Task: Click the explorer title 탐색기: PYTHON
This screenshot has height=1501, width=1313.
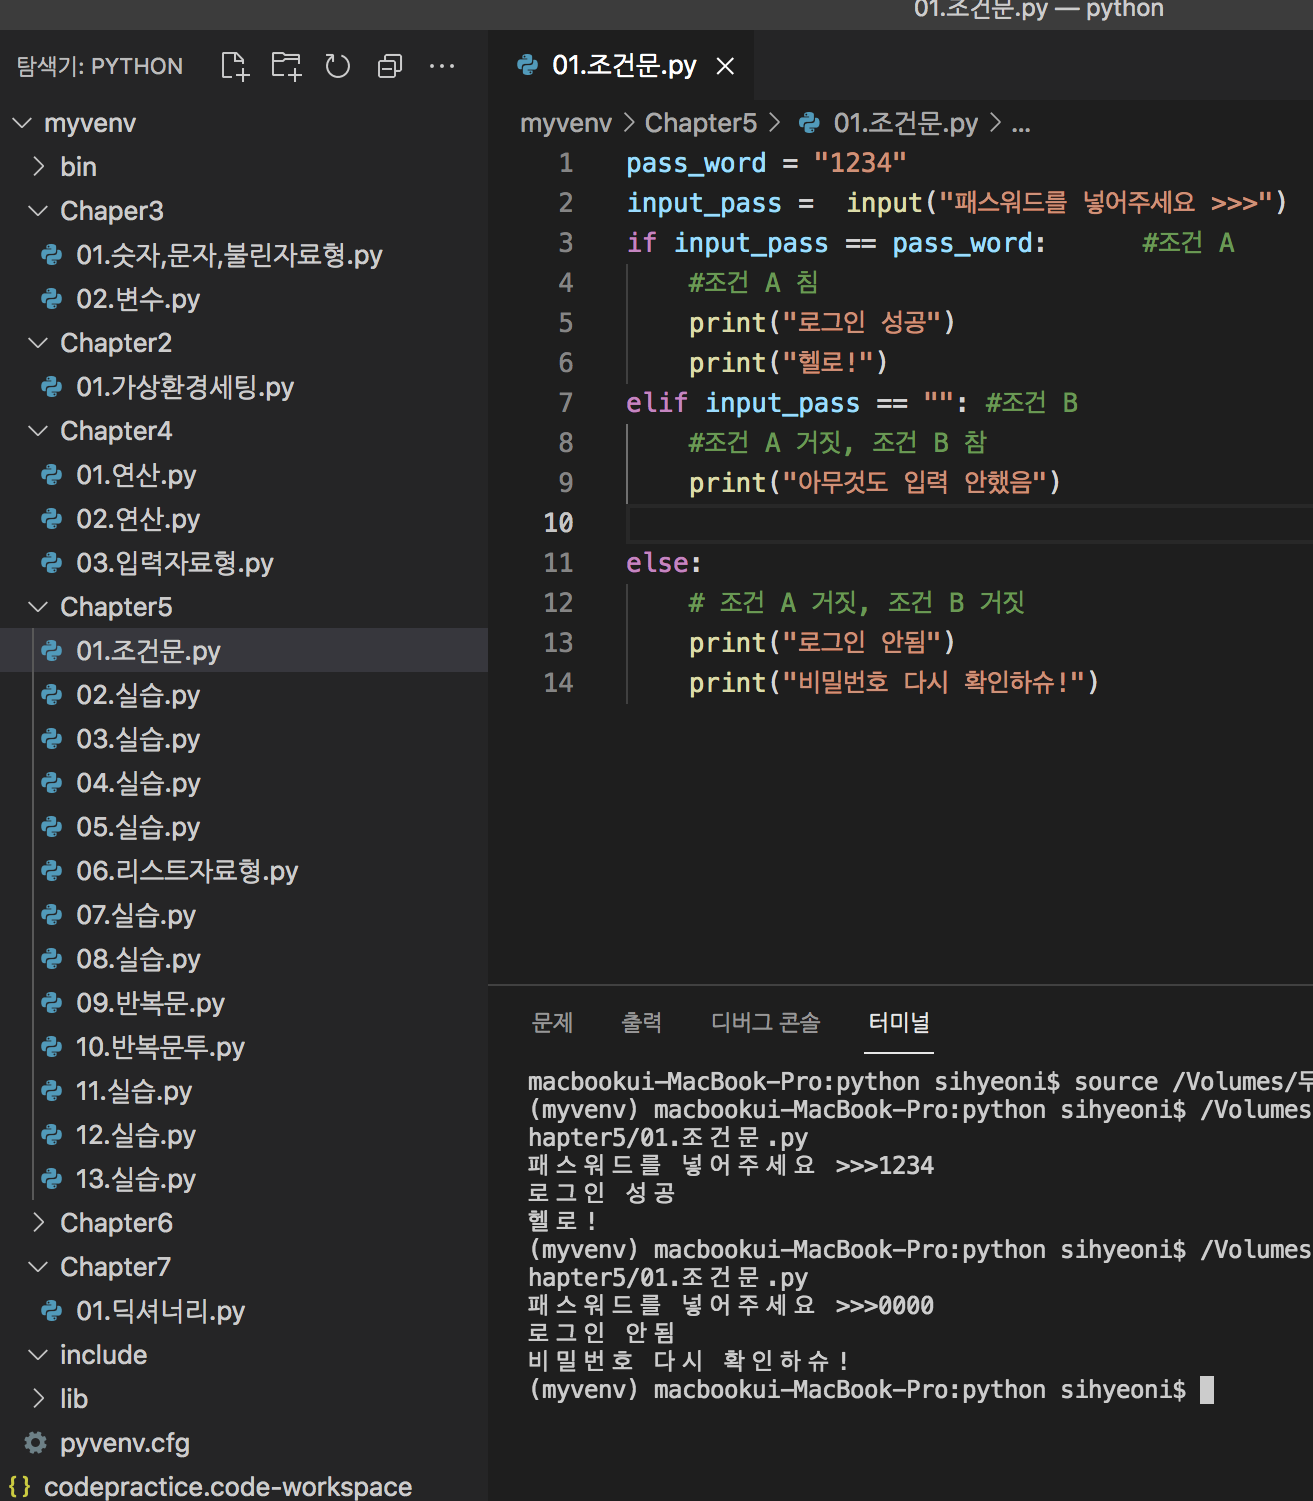Action: click(100, 66)
